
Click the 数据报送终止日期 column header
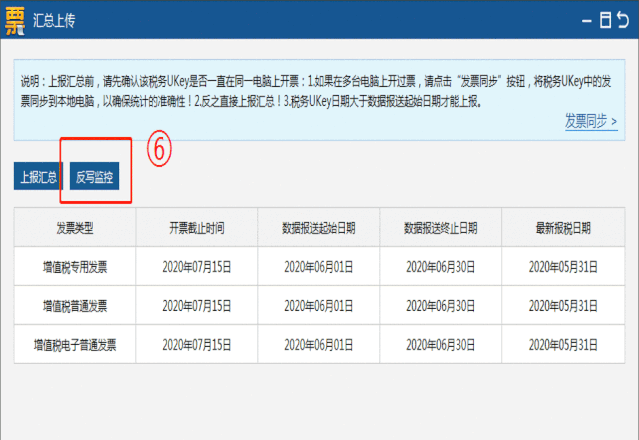click(x=441, y=228)
